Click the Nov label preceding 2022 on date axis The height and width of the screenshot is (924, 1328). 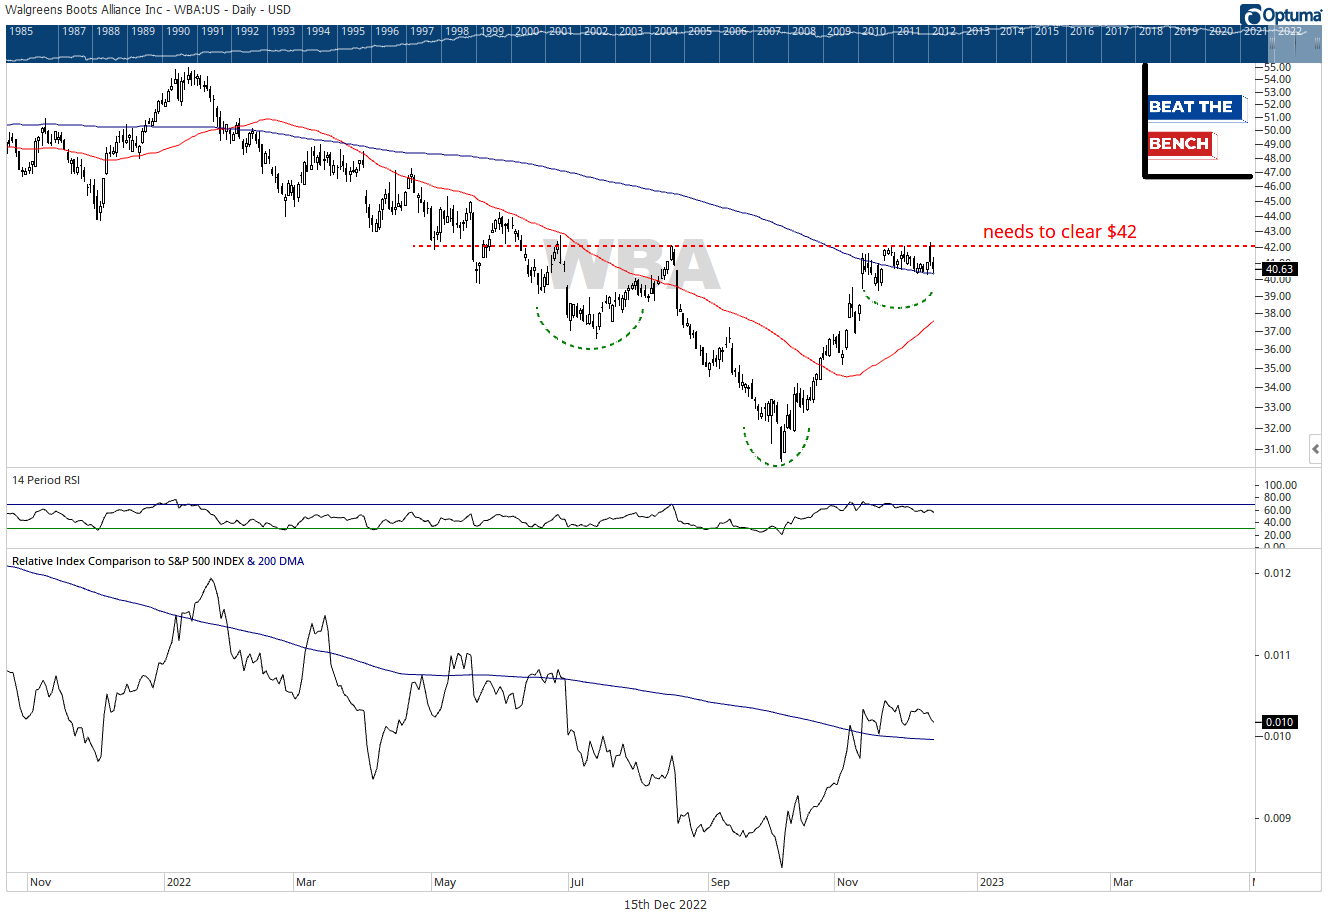[x=40, y=882]
